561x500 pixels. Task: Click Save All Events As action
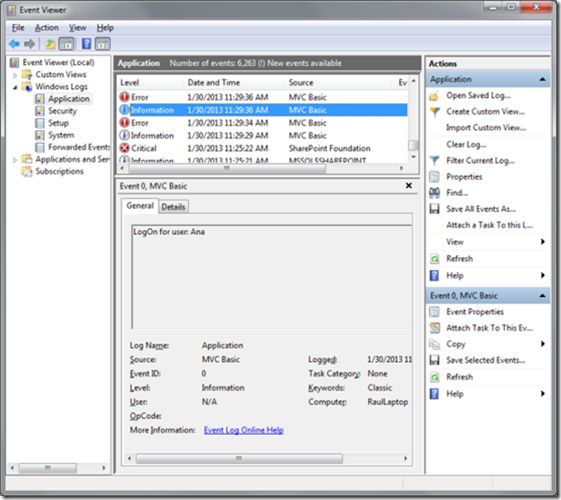(x=481, y=209)
